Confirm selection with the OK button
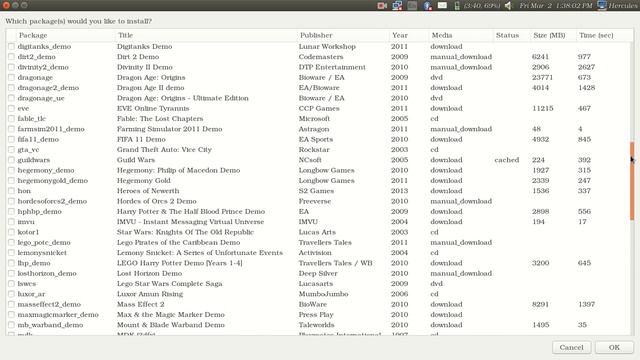 [x=614, y=347]
